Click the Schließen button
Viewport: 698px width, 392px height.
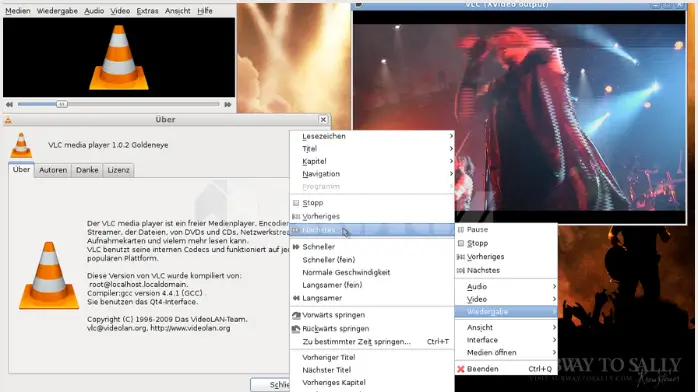pyautogui.click(x=270, y=384)
